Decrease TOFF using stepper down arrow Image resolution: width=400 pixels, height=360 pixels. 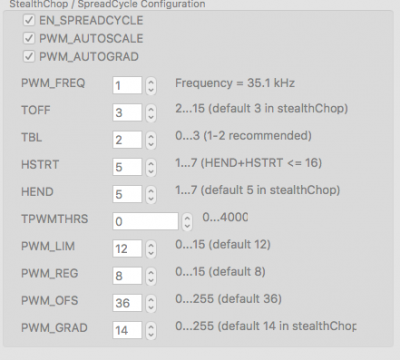pos(151,117)
